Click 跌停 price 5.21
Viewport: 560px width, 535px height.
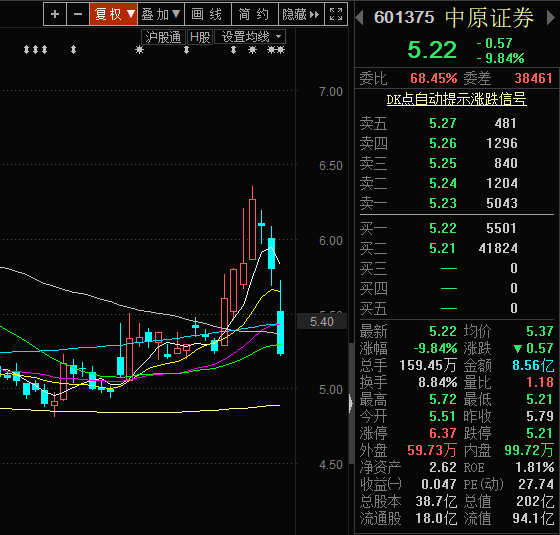(x=540, y=433)
